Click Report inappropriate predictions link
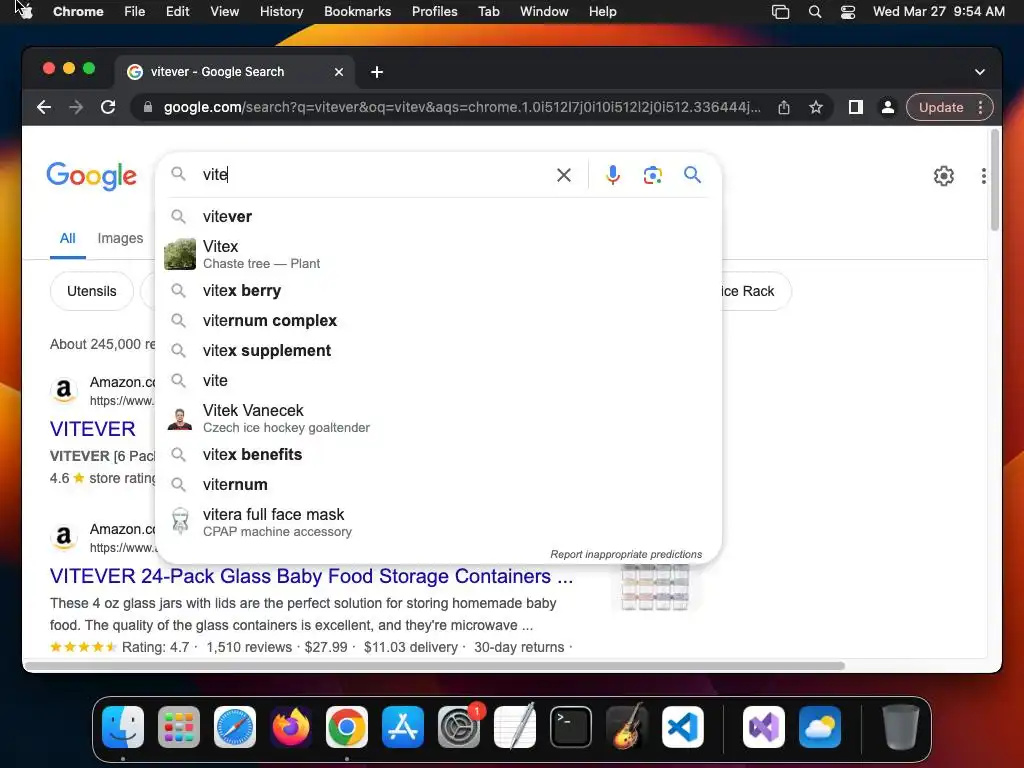The height and width of the screenshot is (768, 1024). tap(626, 554)
